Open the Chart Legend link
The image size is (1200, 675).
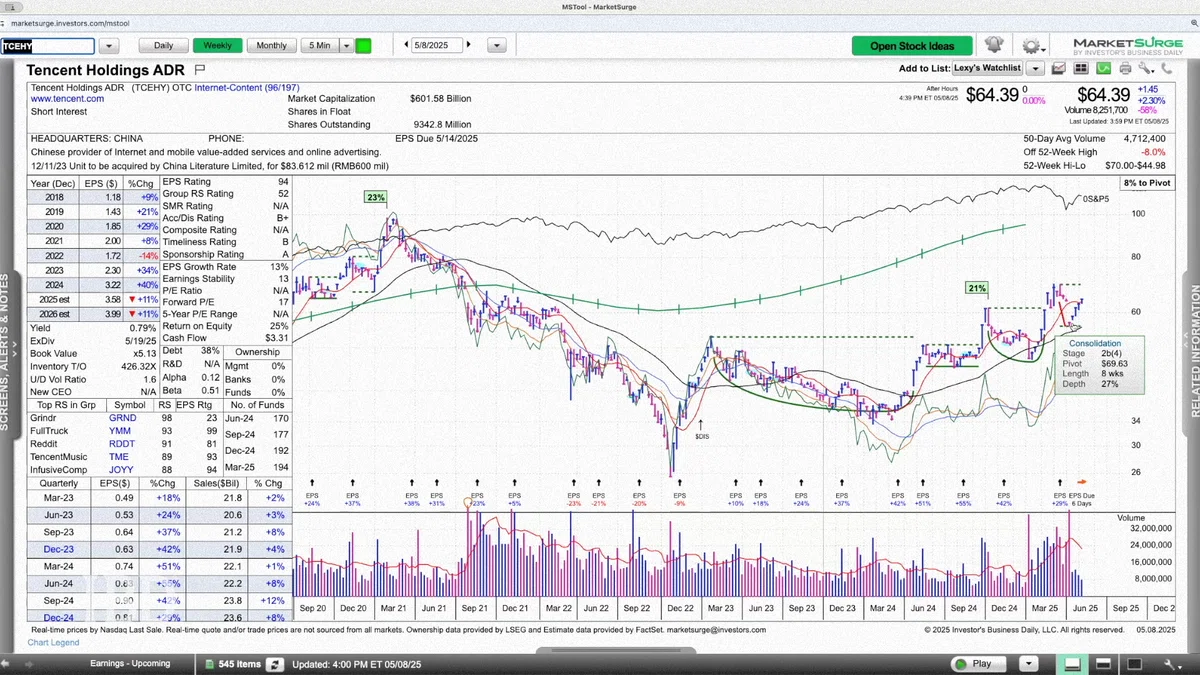54,642
